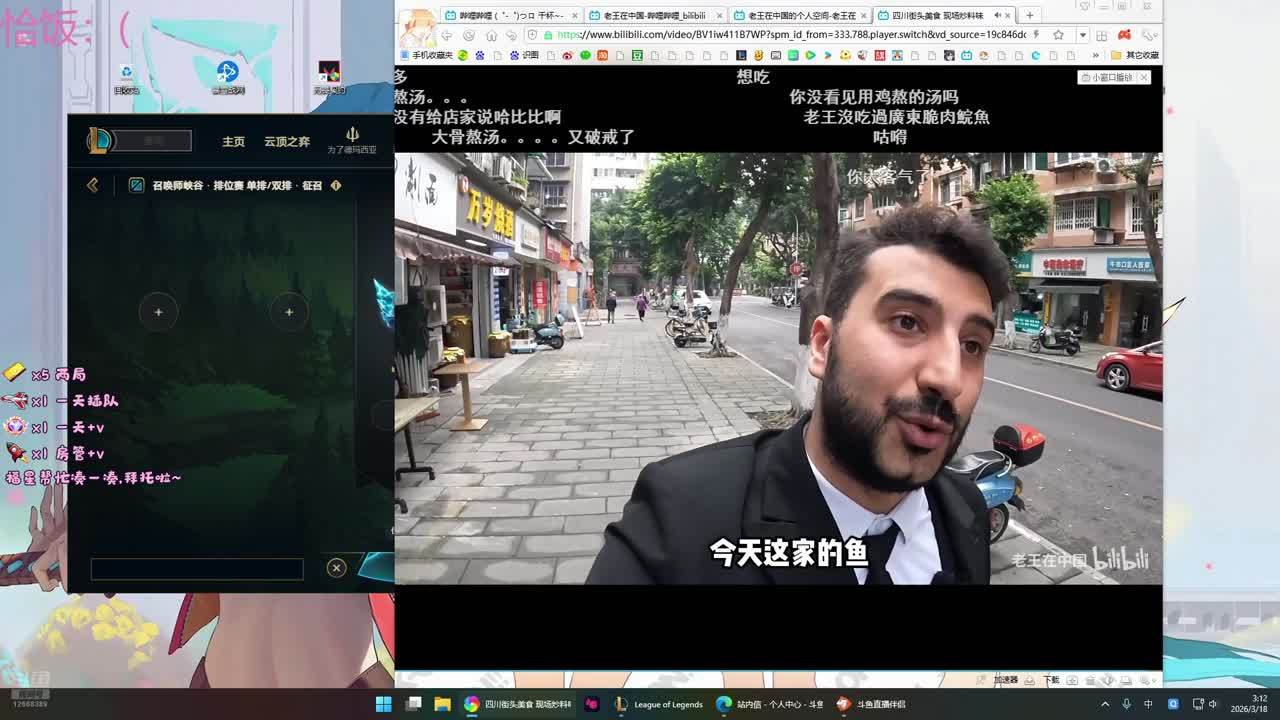1280x720 pixels.
Task: Reload the bilibili page
Action: (x=469, y=35)
